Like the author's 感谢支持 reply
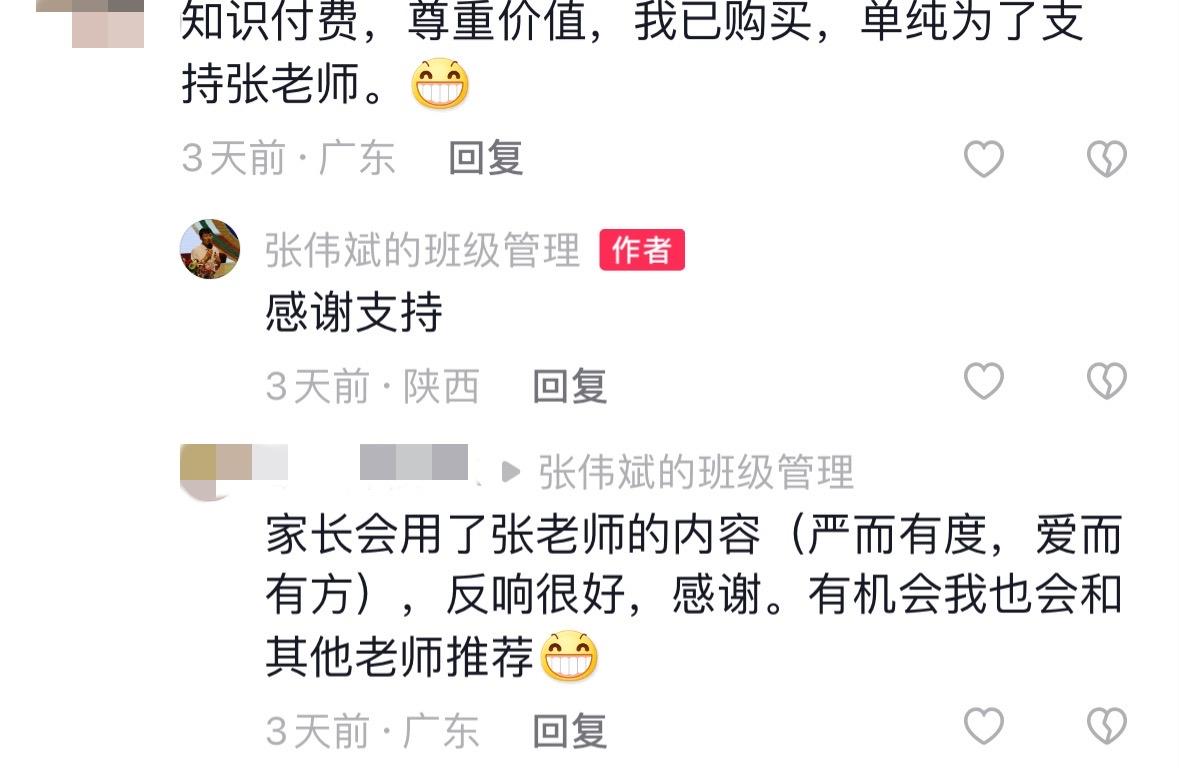This screenshot has height=768, width=1179. pos(984,381)
